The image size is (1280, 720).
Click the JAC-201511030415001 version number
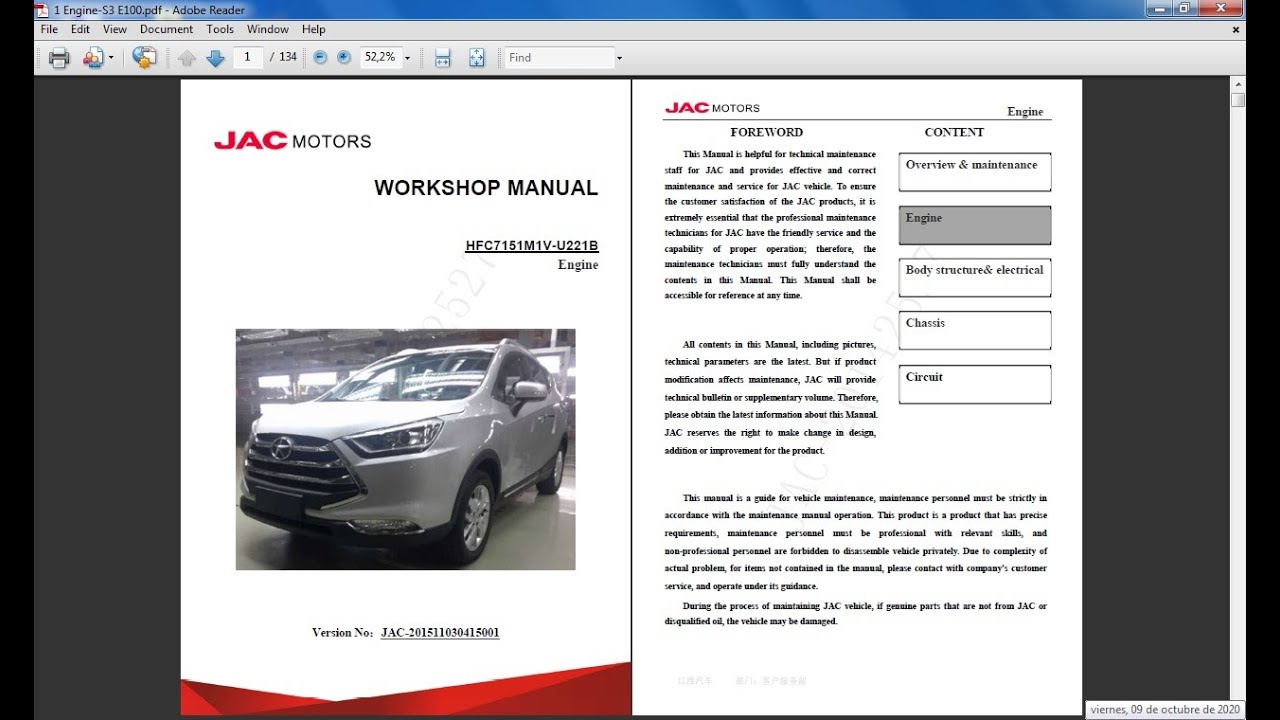pos(440,633)
